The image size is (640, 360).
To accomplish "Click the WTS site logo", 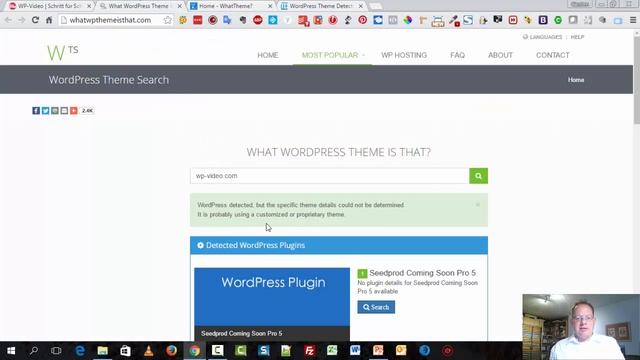I will coord(62,53).
